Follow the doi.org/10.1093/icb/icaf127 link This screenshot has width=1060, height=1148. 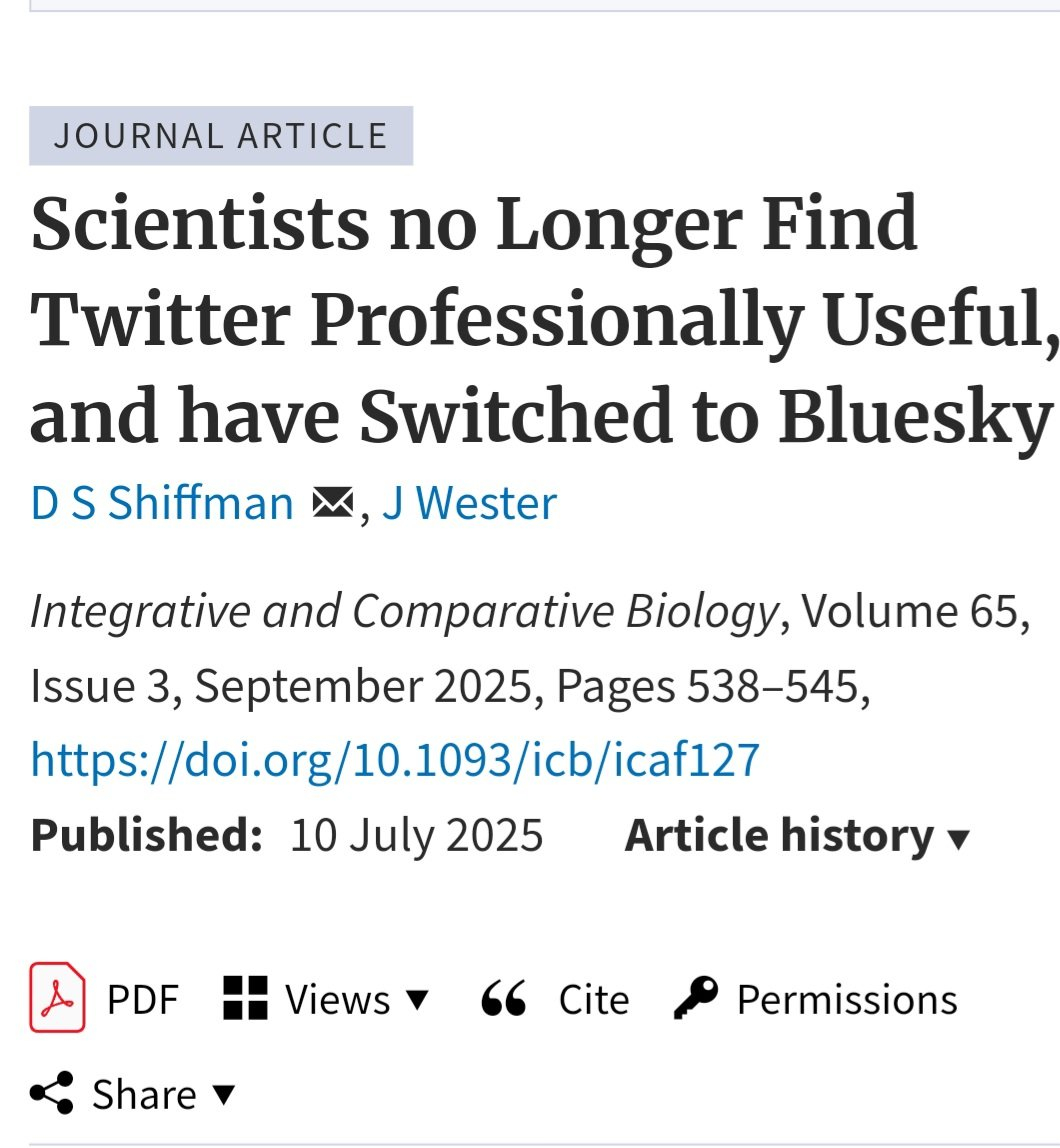click(395, 760)
